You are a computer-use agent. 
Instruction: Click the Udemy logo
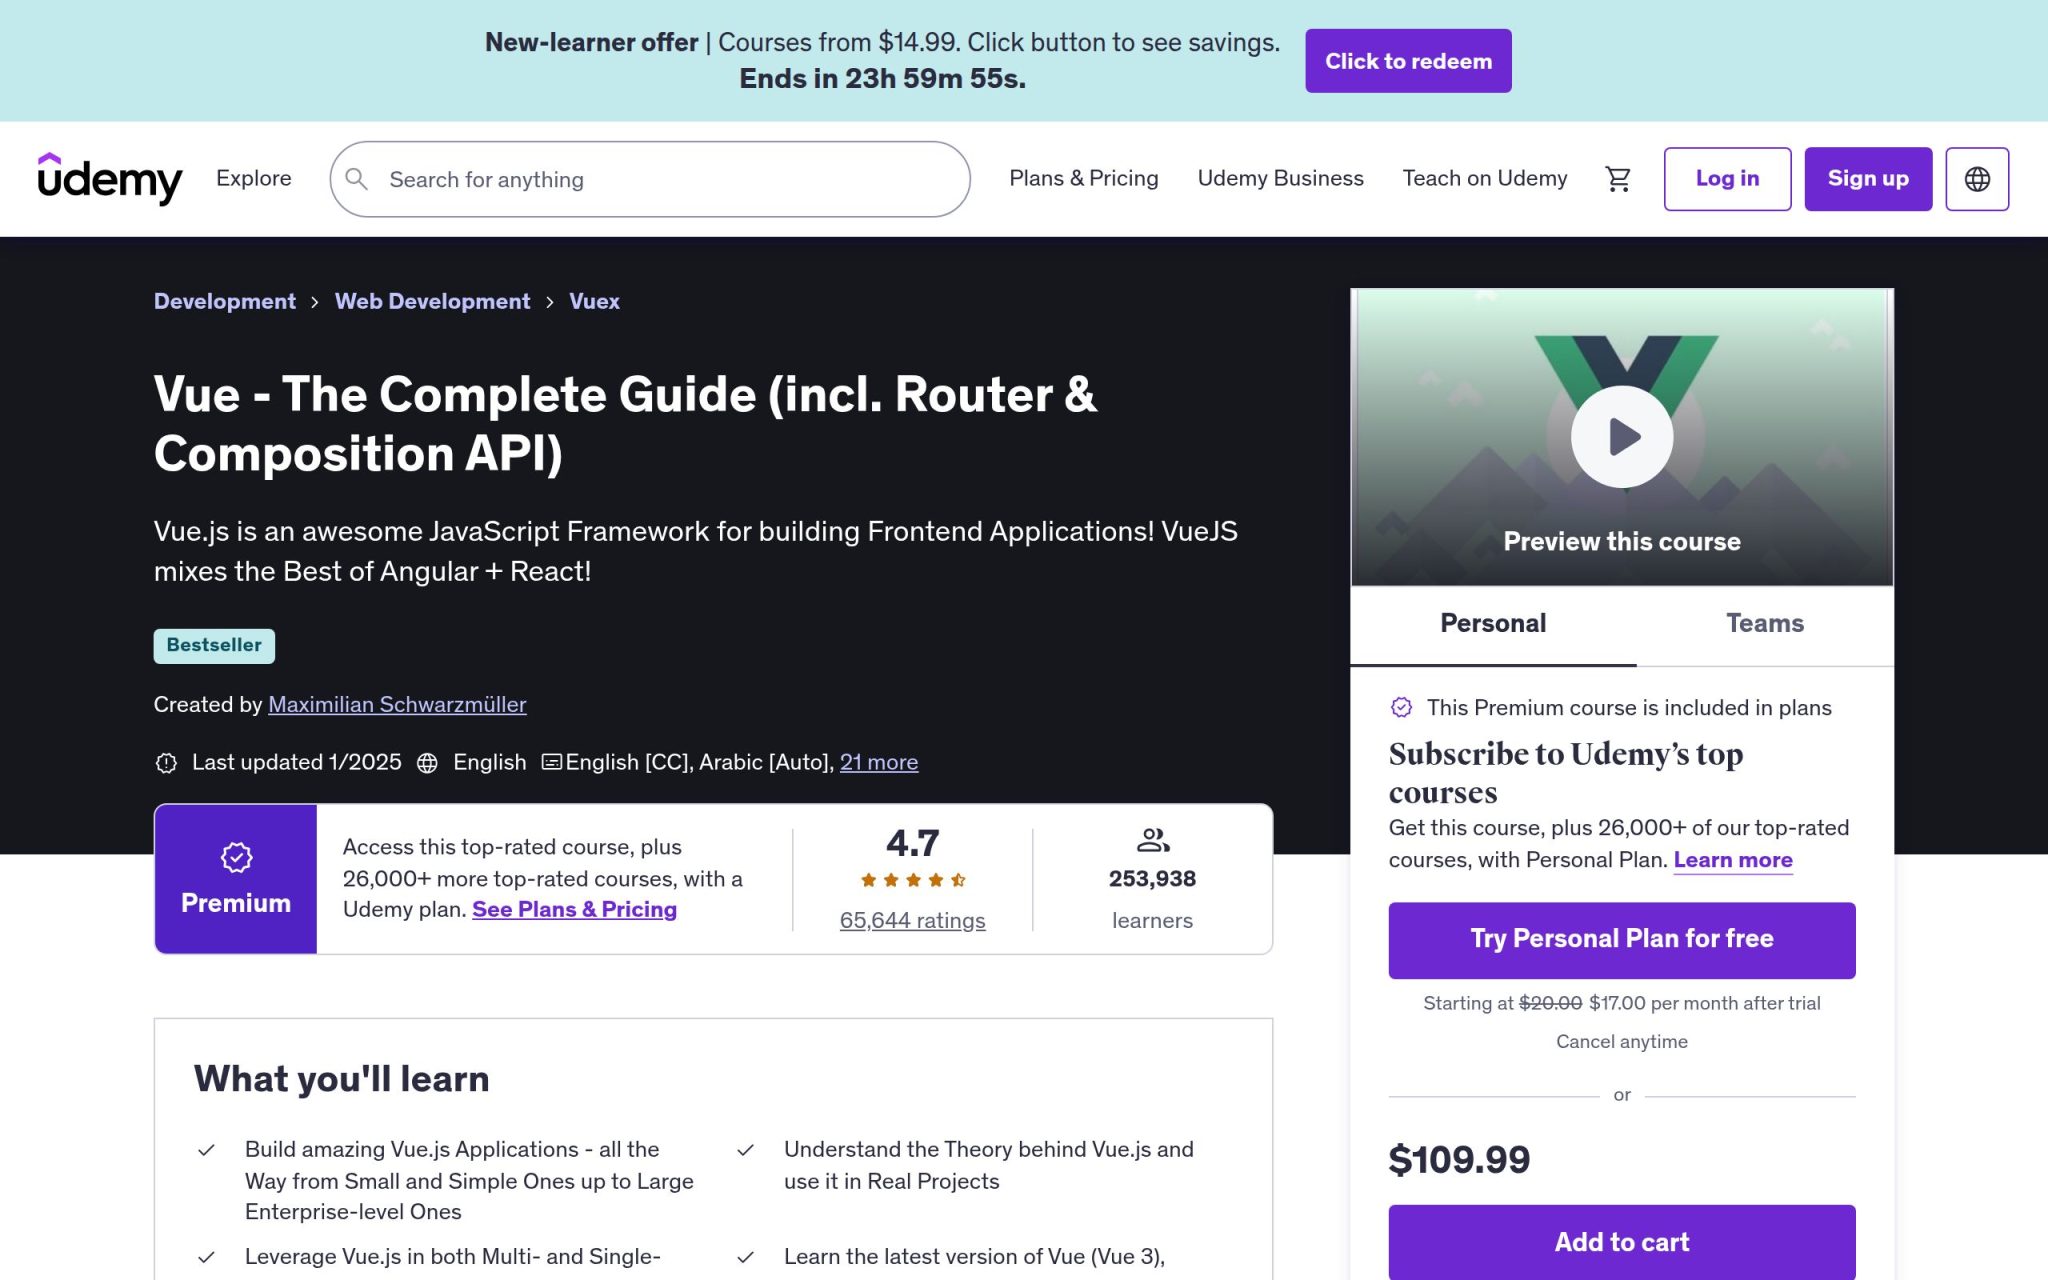(110, 179)
